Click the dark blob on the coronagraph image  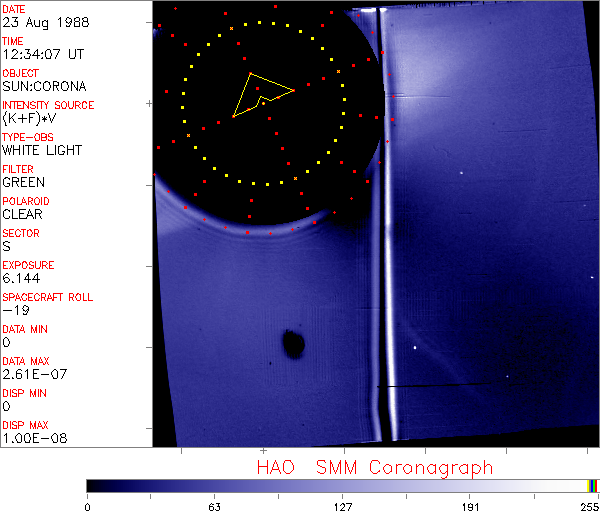click(x=293, y=344)
